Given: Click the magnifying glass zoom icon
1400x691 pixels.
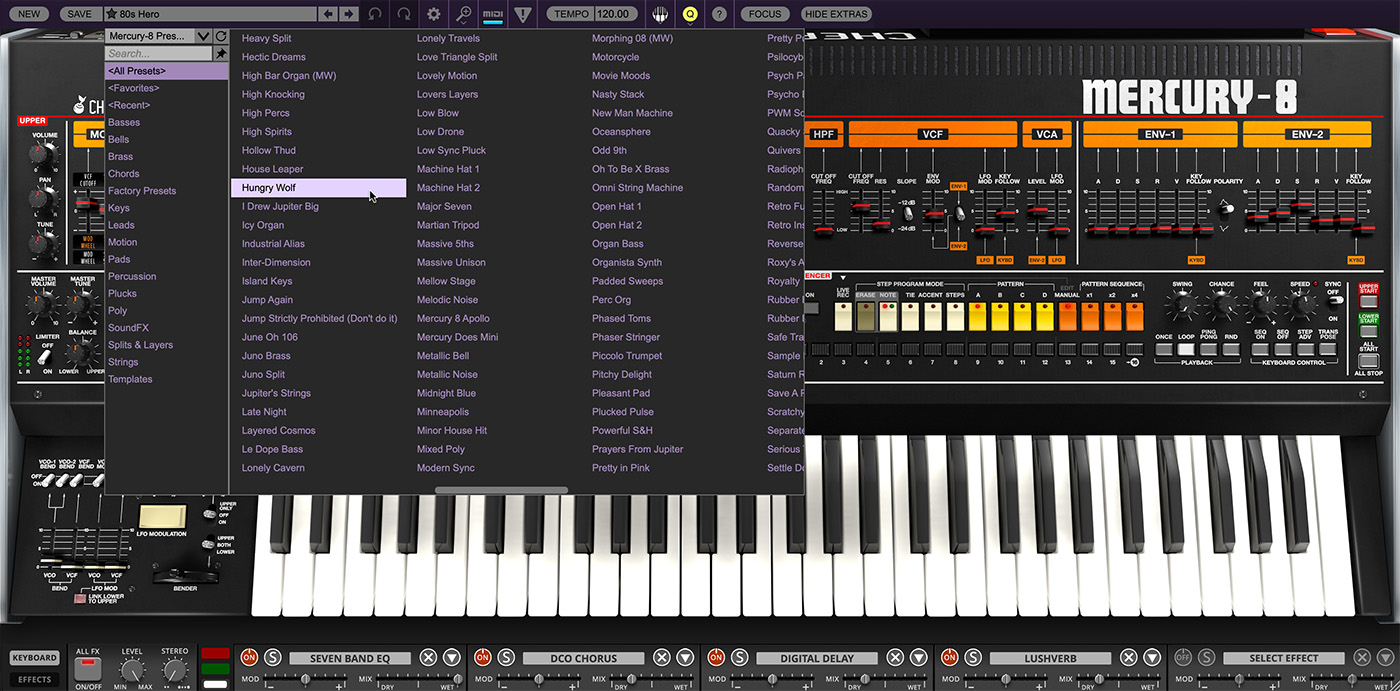Looking at the screenshot, I should 464,14.
